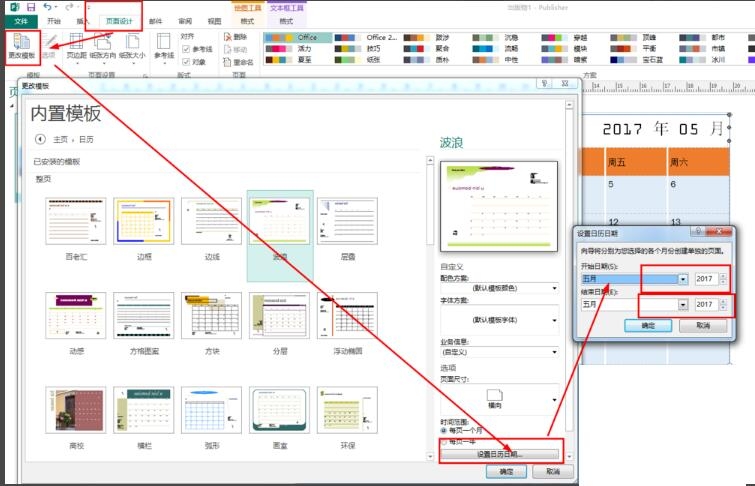This screenshot has width=755, height=486.
Task: Open the 业务信息 dropdown
Action: (x=499, y=352)
